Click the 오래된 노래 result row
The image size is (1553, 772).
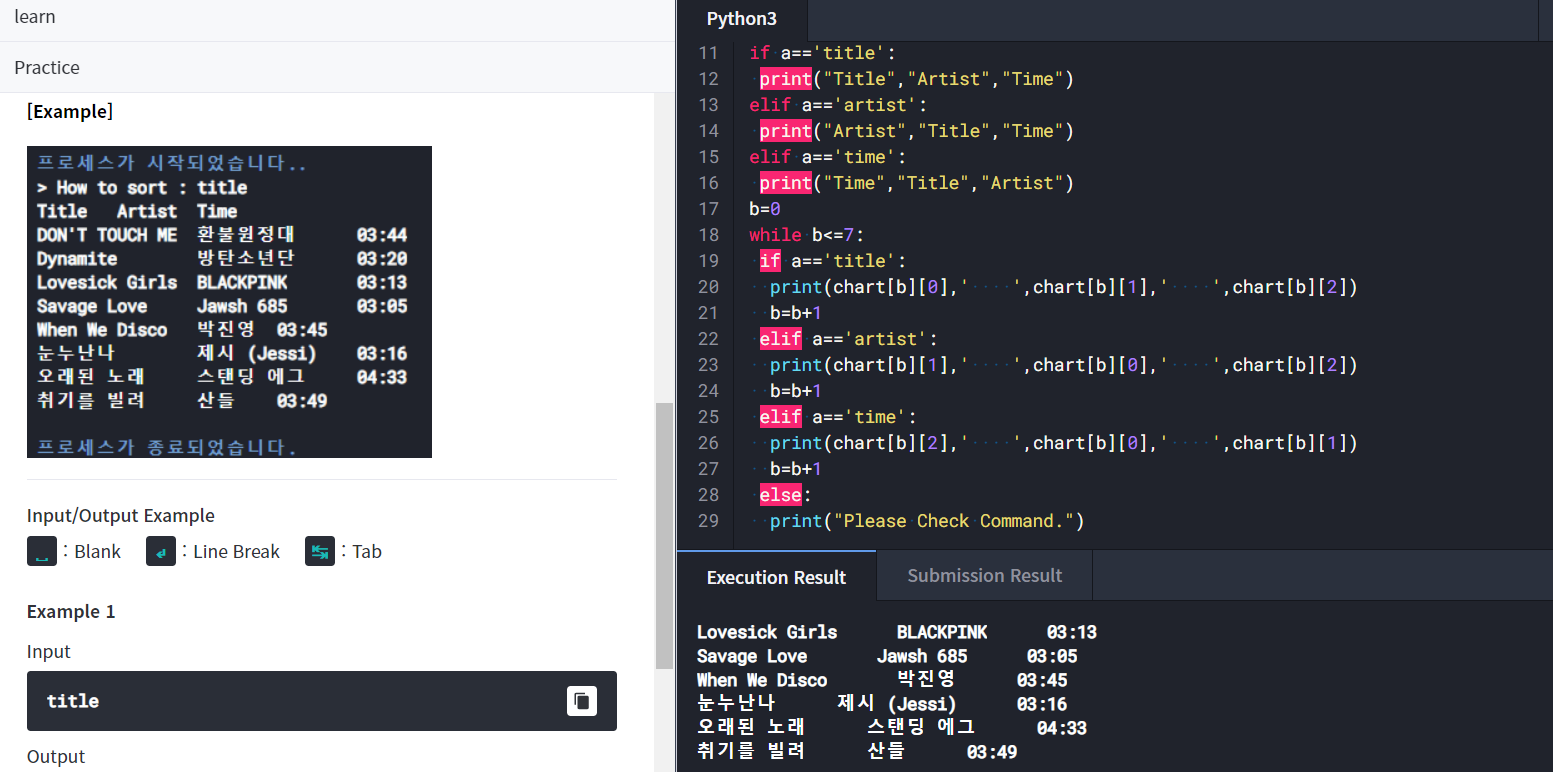tap(892, 728)
